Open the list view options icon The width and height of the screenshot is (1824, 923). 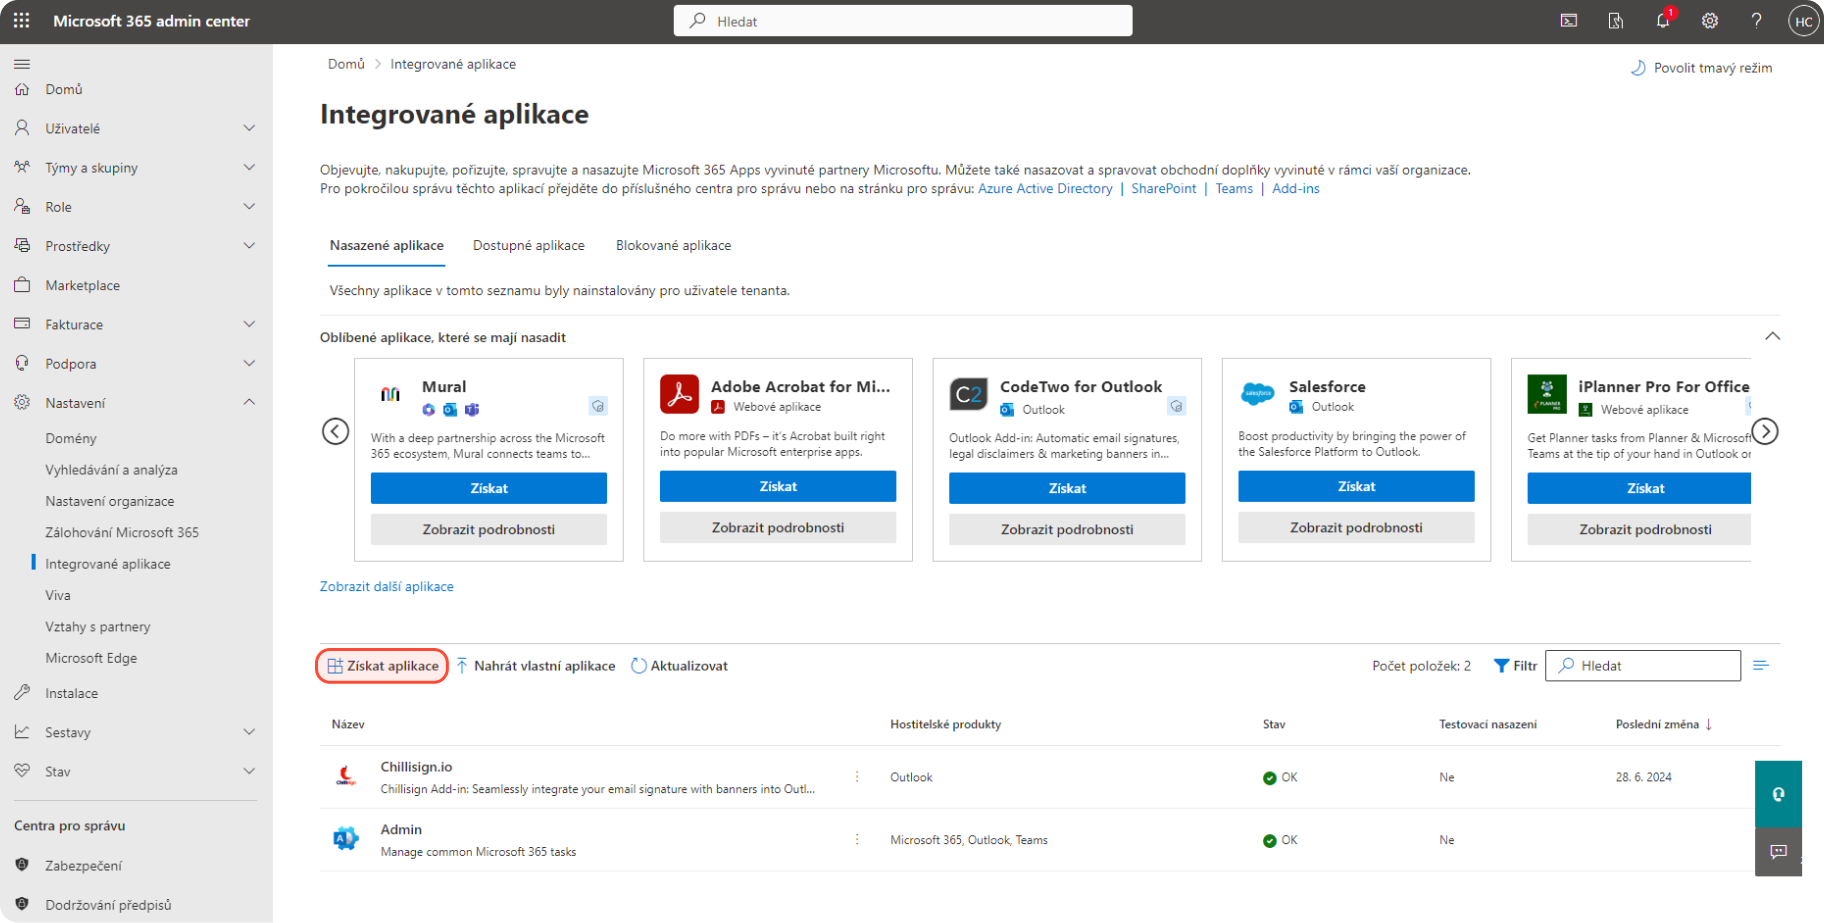(x=1761, y=665)
